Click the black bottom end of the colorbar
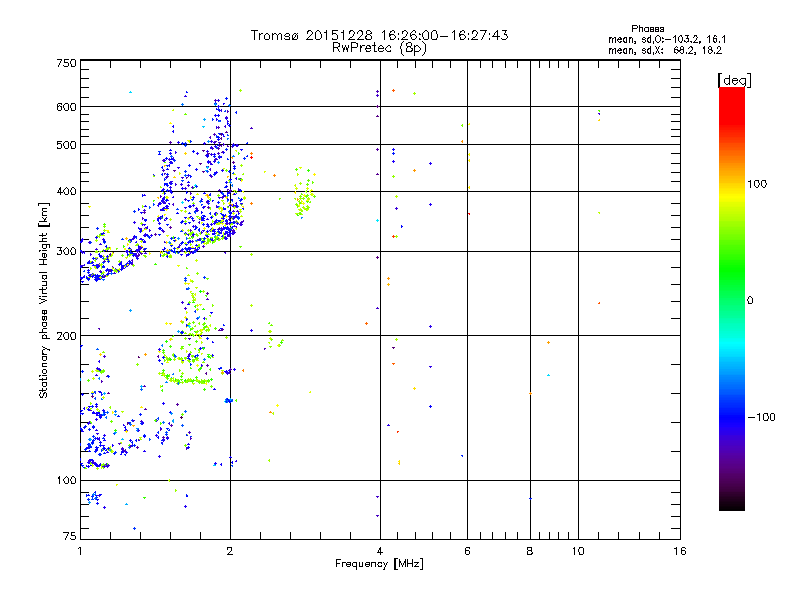 tap(732, 503)
